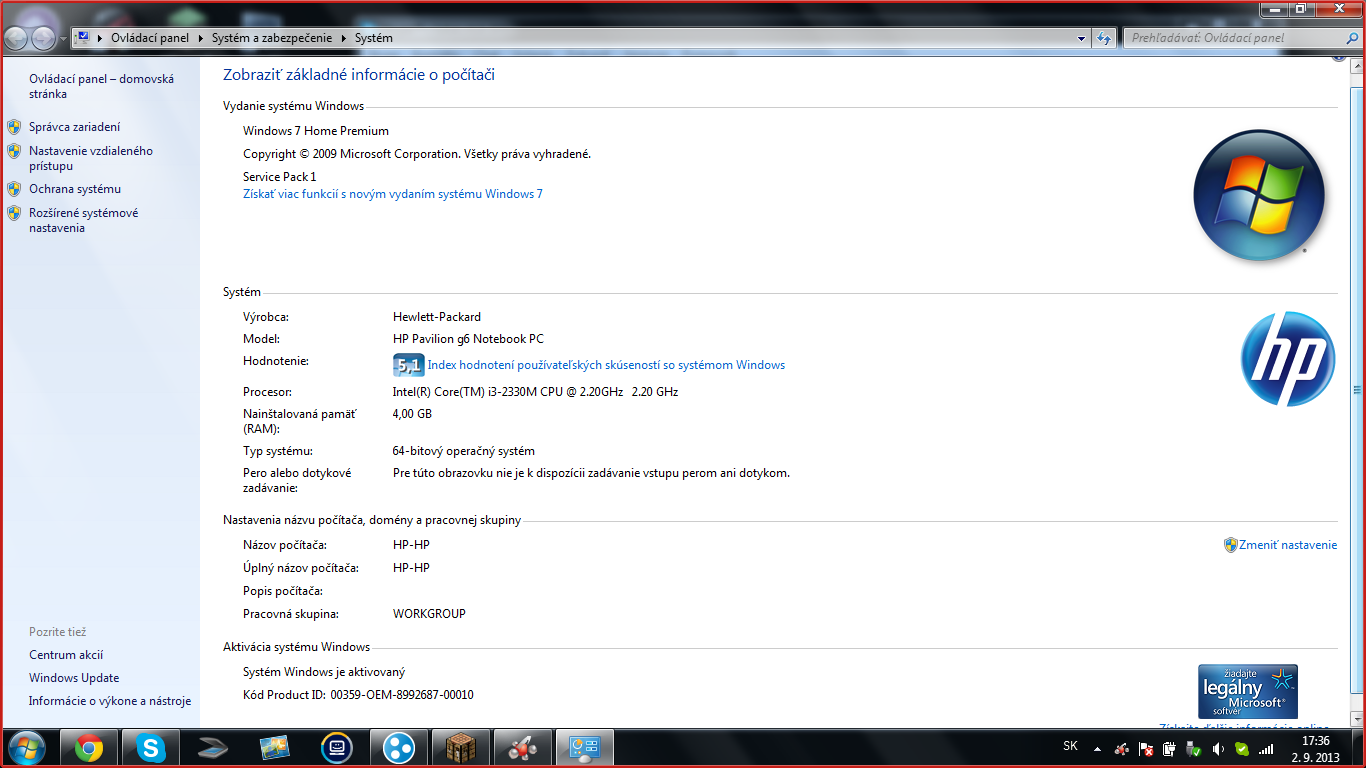Click the SK keyboard language indicator
Screen dimensions: 1366x768
tap(1070, 746)
